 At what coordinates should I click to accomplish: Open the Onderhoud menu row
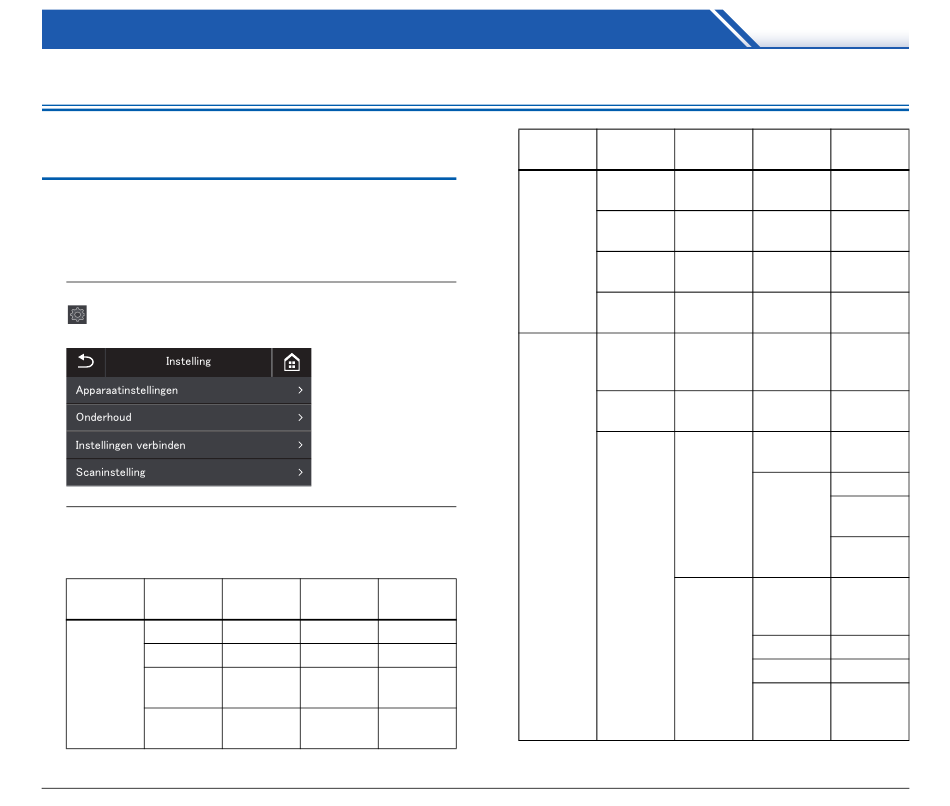[188, 418]
